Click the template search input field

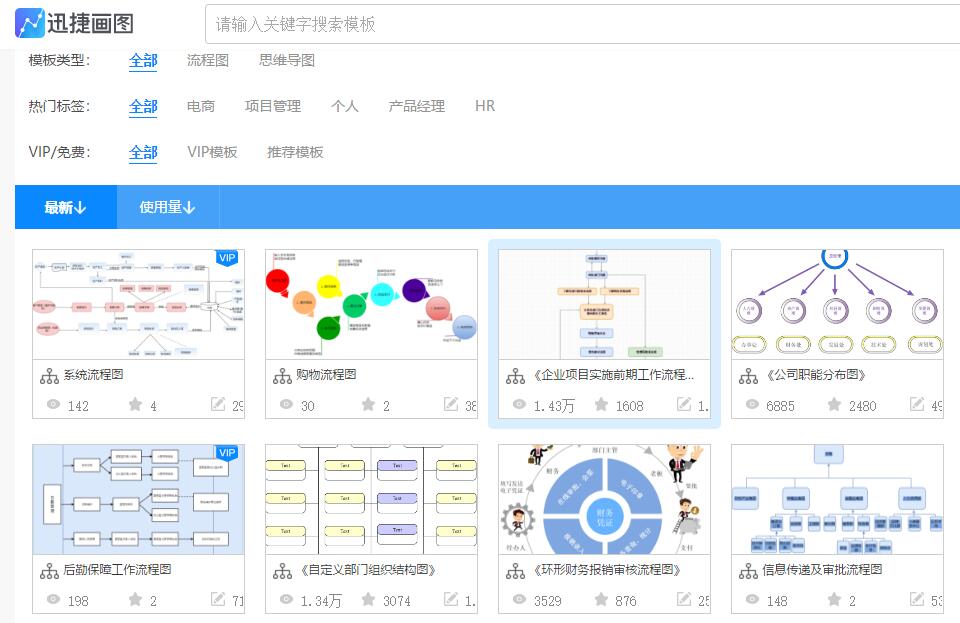click(500, 21)
